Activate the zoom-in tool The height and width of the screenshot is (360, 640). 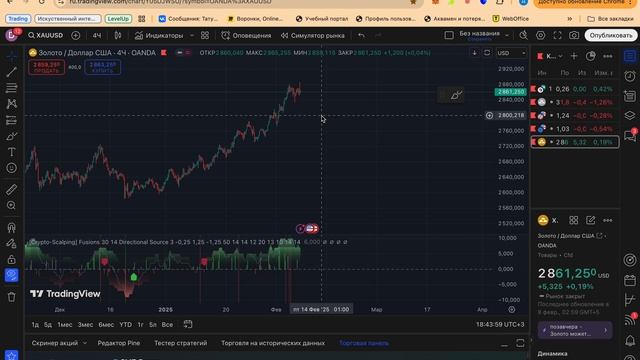point(11,205)
